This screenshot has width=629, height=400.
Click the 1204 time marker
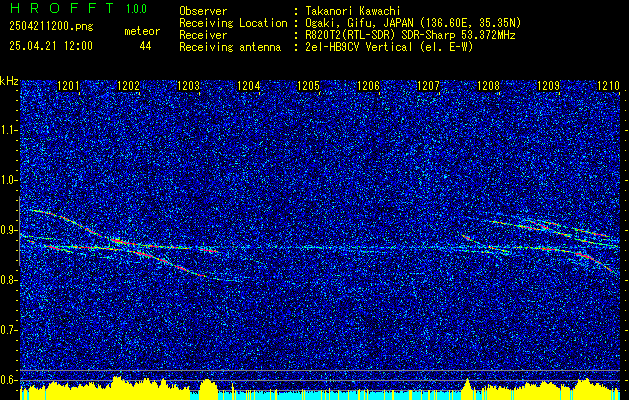point(249,86)
